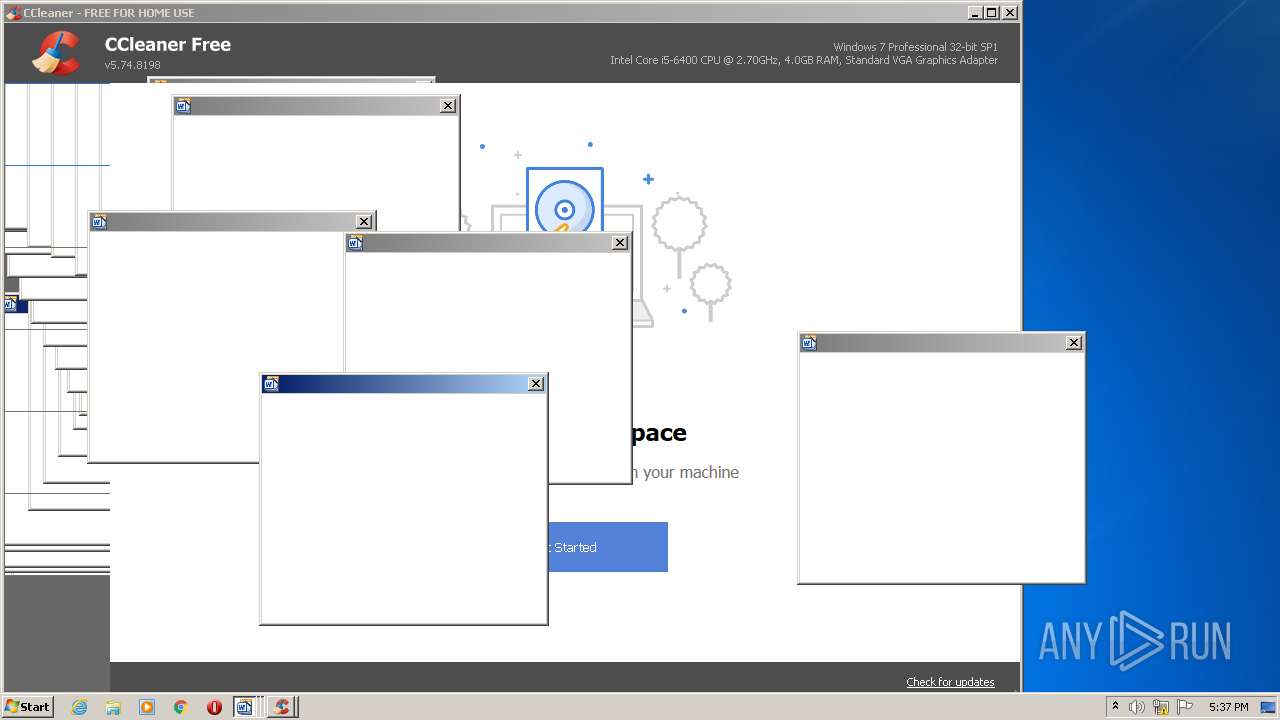
Task: Close the leftmost large blank Word window
Action: [x=364, y=222]
